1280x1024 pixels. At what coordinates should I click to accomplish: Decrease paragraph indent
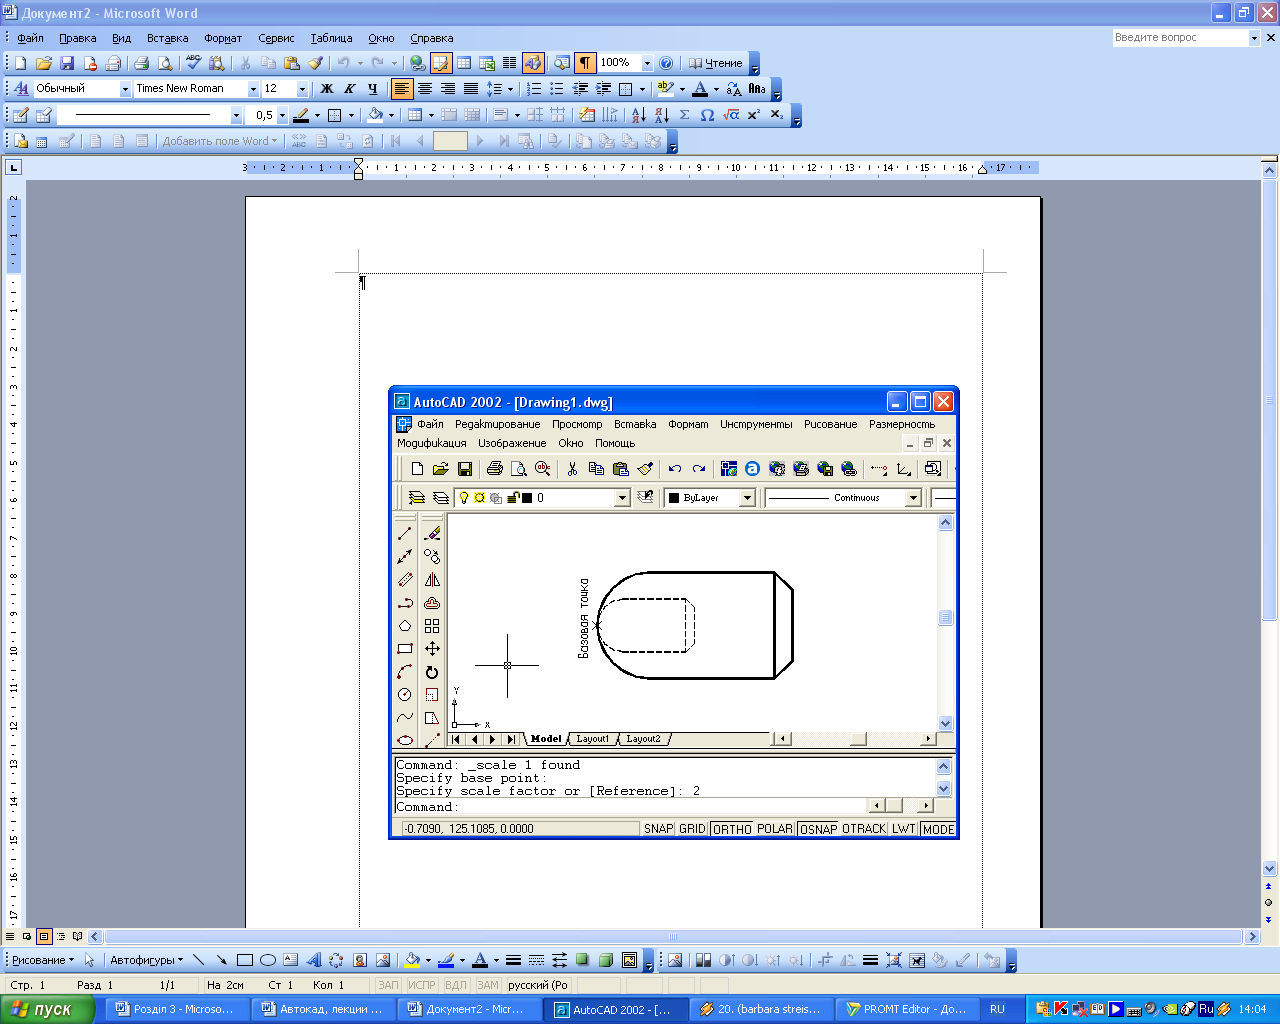coord(580,89)
